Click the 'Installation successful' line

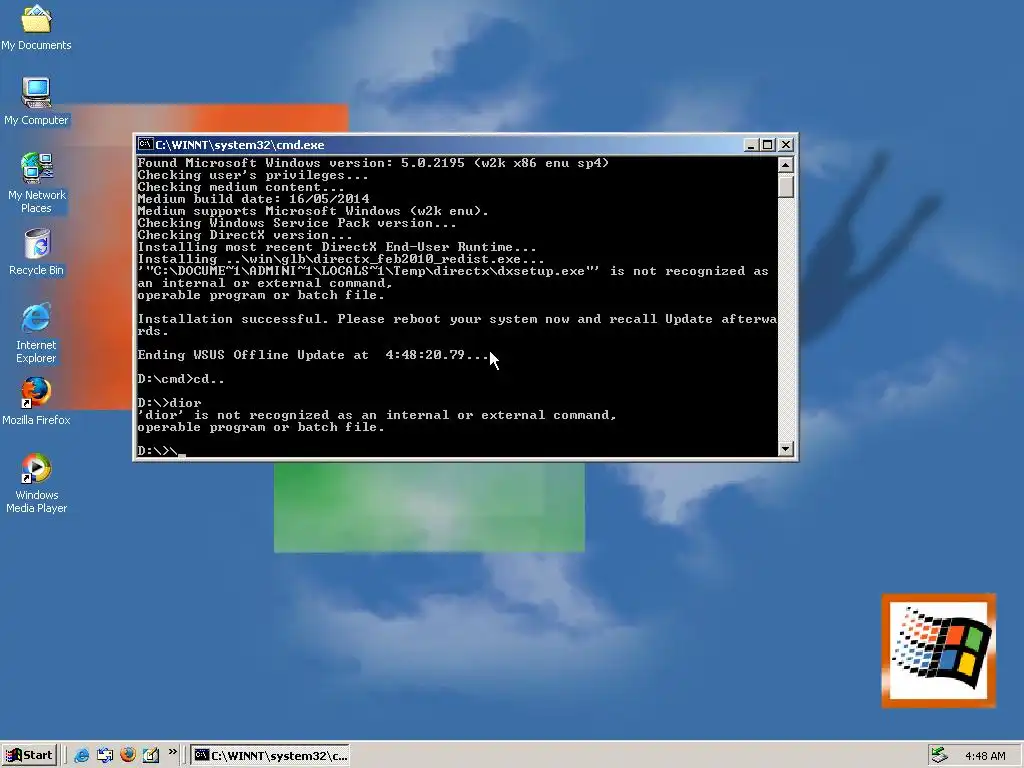457,325
